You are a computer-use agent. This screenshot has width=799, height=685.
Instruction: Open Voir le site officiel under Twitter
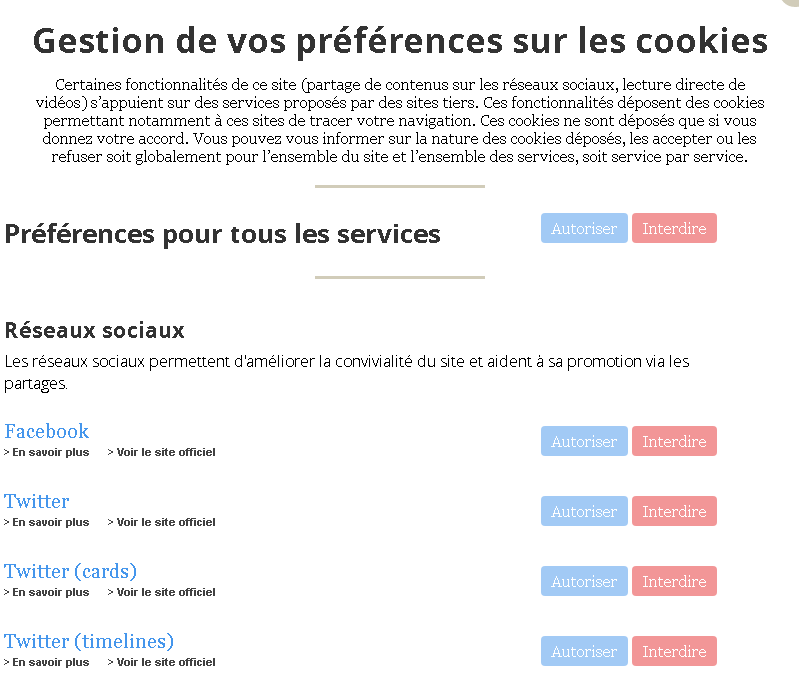[x=166, y=522]
